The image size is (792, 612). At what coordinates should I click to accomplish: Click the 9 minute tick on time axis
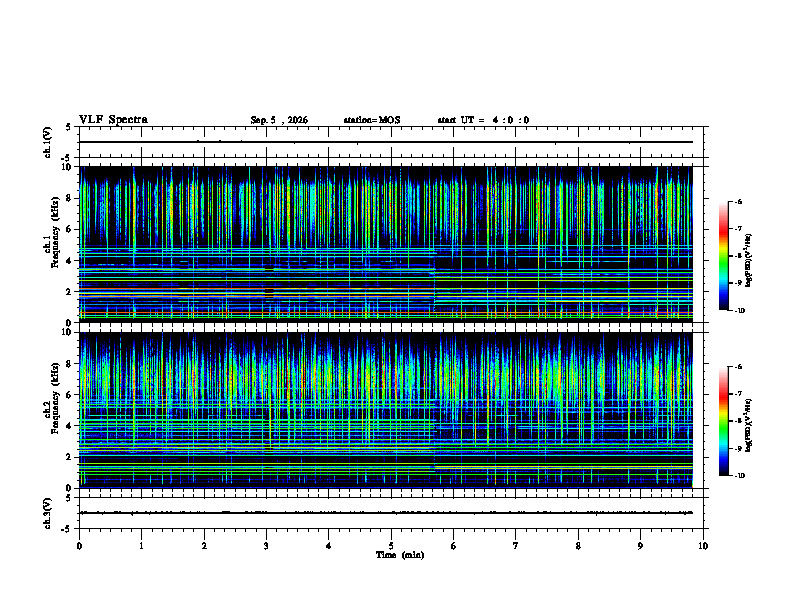click(x=641, y=546)
